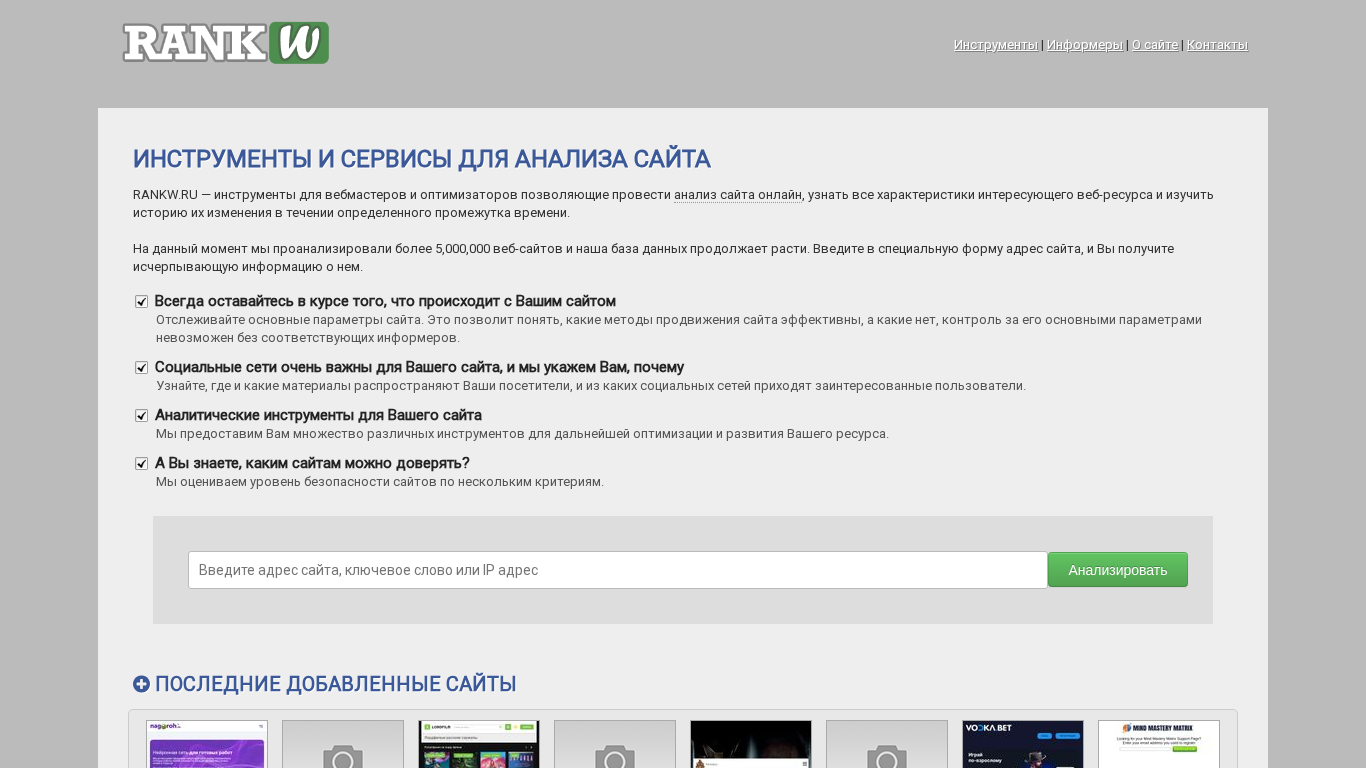Toggle checkbox beside 'Социальные сети очень важны'

point(142,368)
